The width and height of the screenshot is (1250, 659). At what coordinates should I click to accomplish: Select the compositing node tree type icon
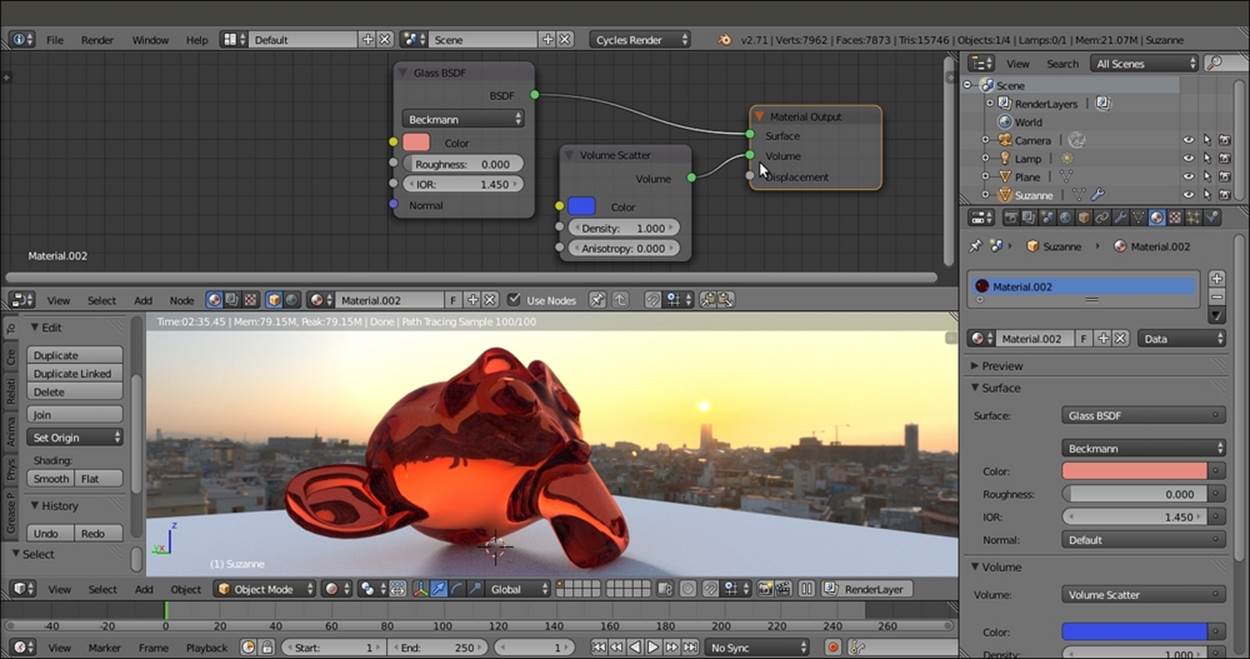tap(232, 300)
